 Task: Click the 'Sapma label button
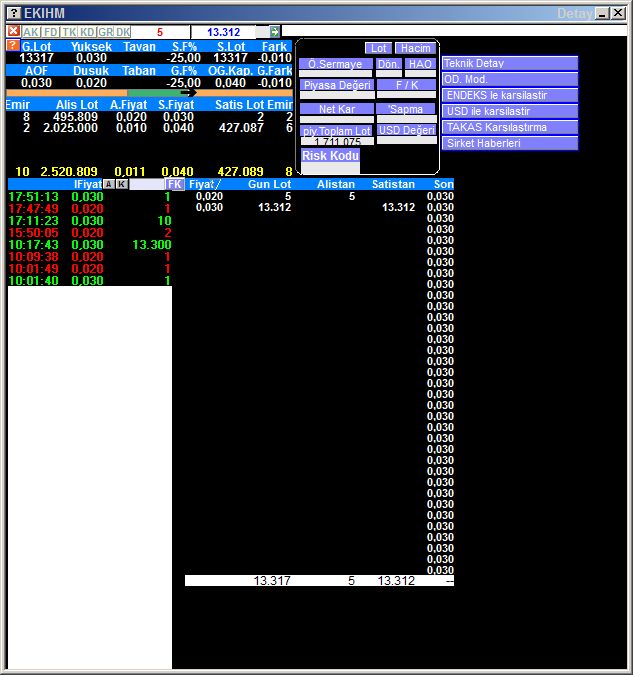coord(406,109)
